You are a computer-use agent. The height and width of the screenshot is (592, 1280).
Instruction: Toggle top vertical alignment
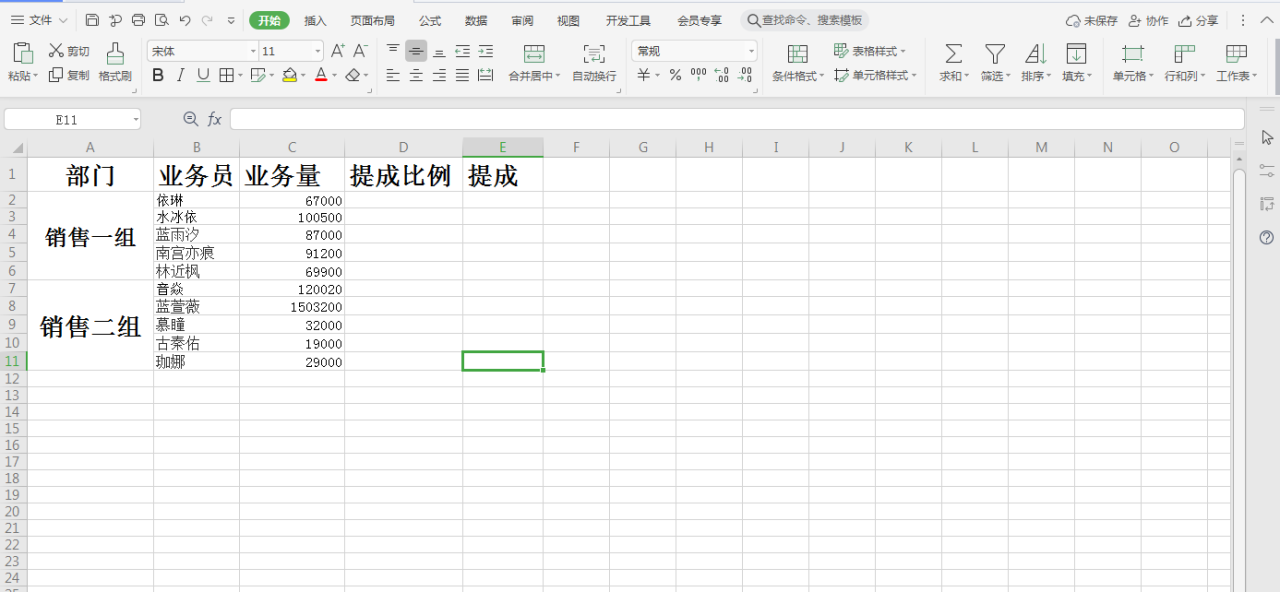pyautogui.click(x=393, y=51)
